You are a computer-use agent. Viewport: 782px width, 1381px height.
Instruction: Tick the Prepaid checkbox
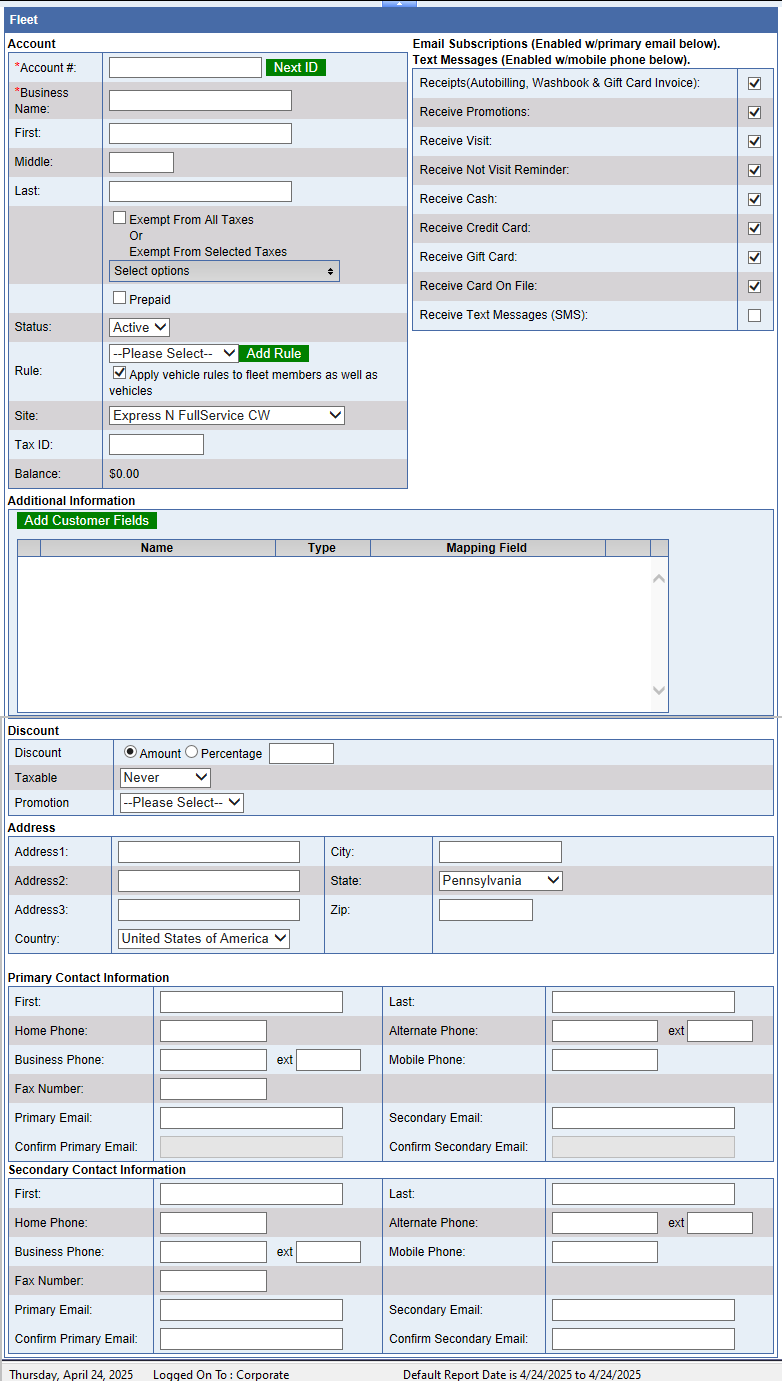120,298
